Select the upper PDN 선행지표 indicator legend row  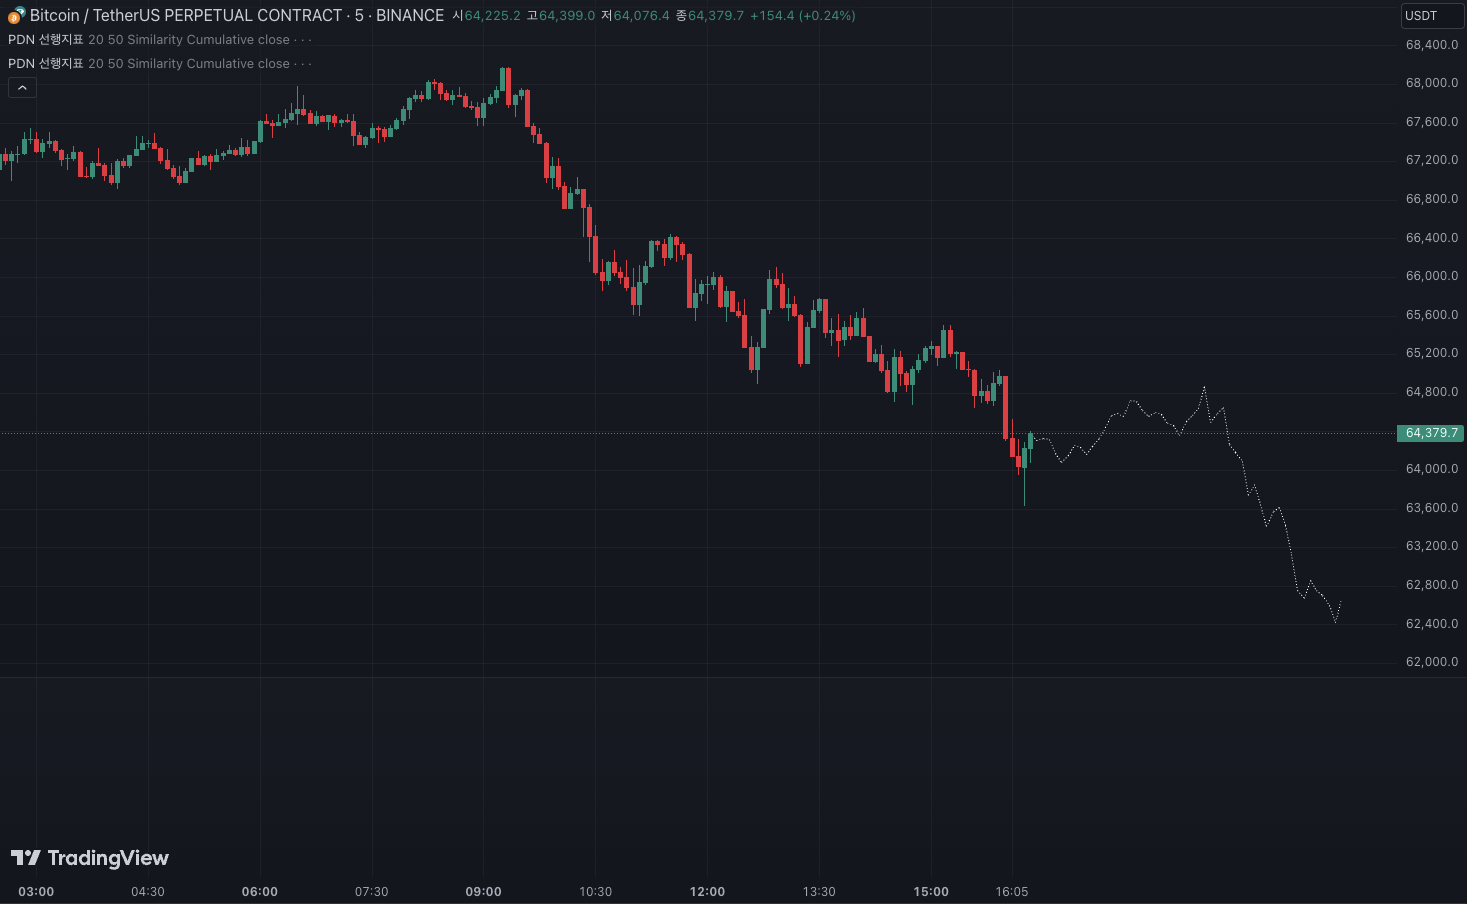click(x=160, y=40)
